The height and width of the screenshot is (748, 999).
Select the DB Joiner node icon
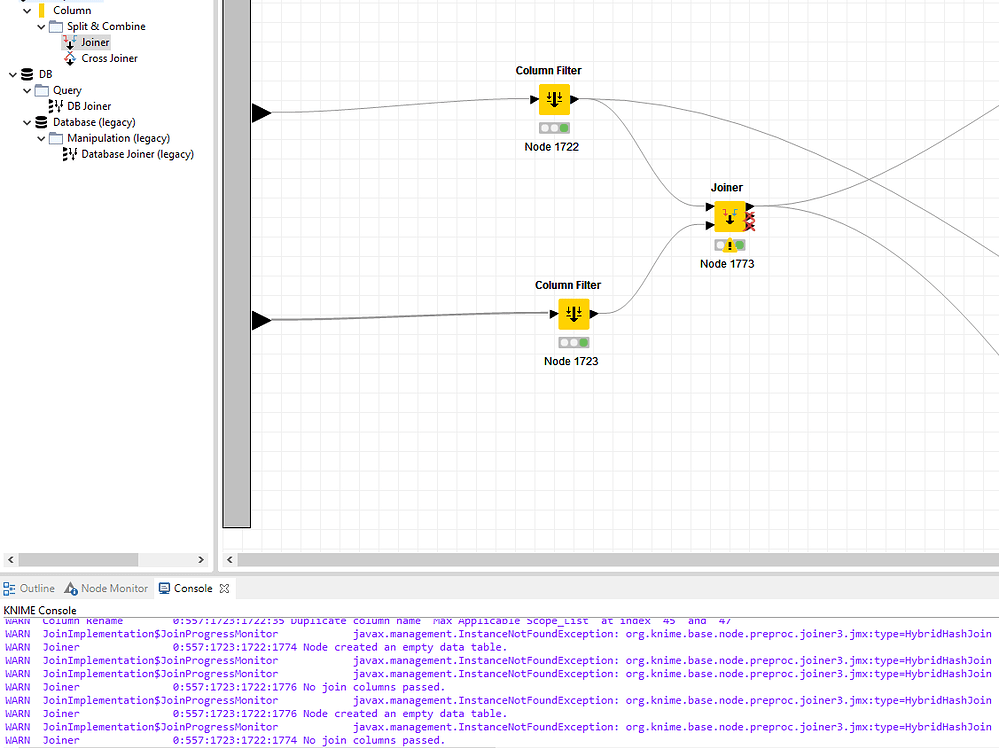(x=54, y=106)
